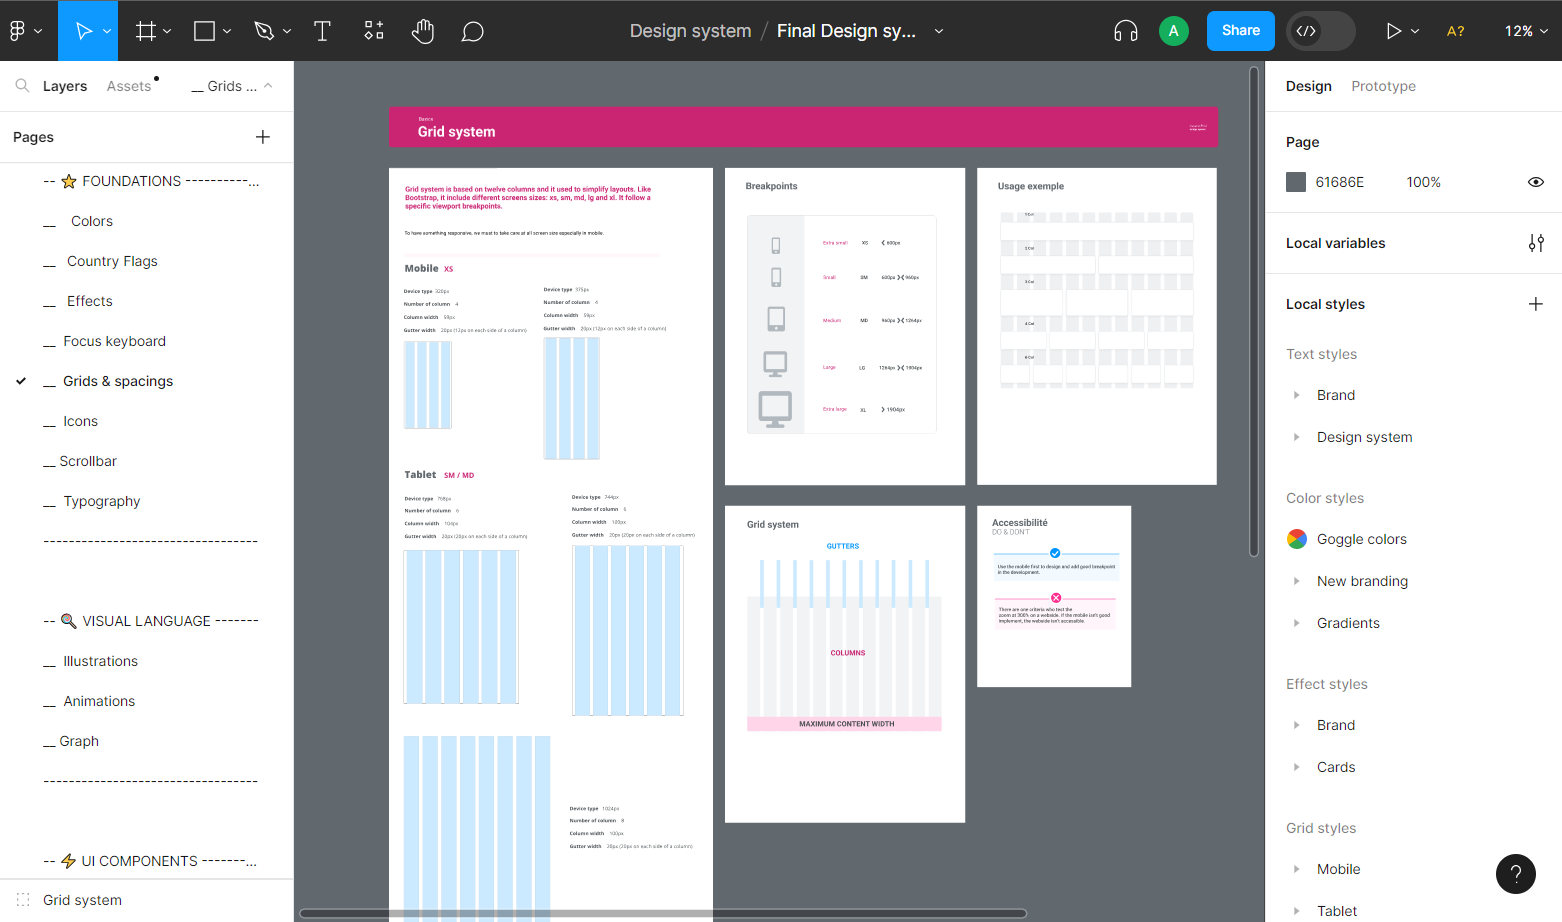The width and height of the screenshot is (1562, 922).
Task: Select the Frame tool
Action: (146, 31)
